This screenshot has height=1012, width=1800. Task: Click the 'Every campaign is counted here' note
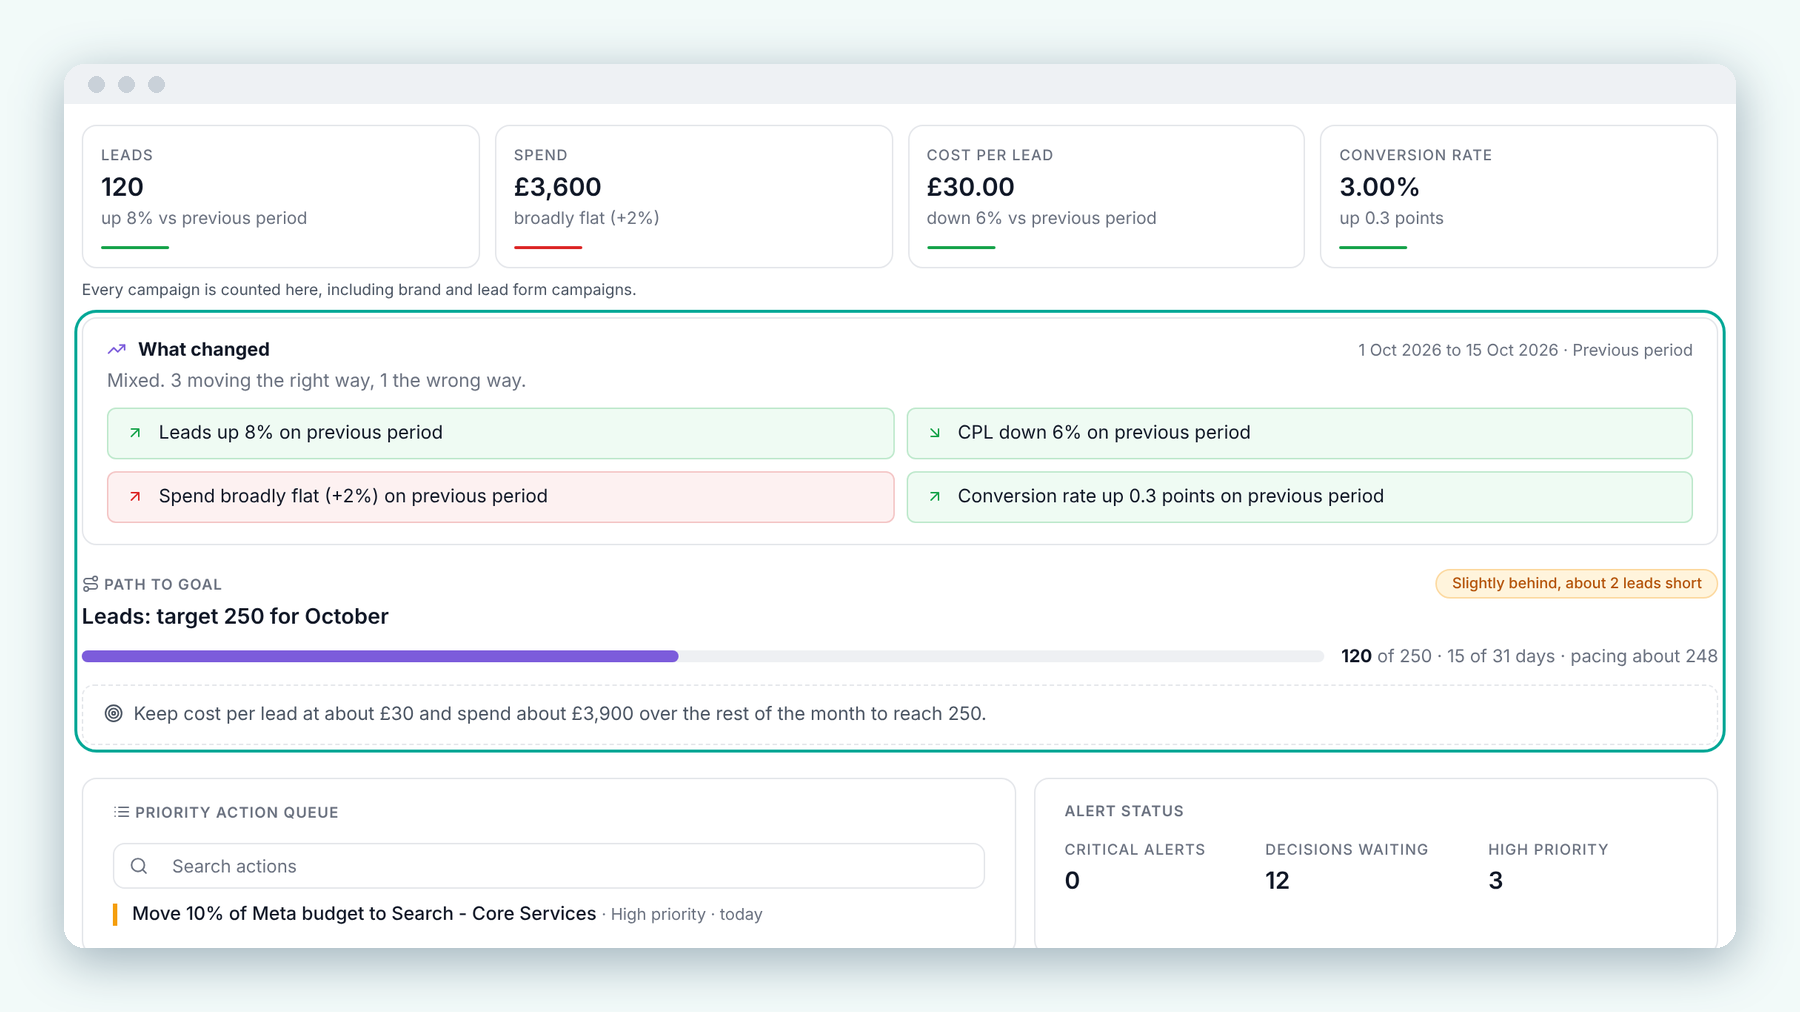point(359,290)
